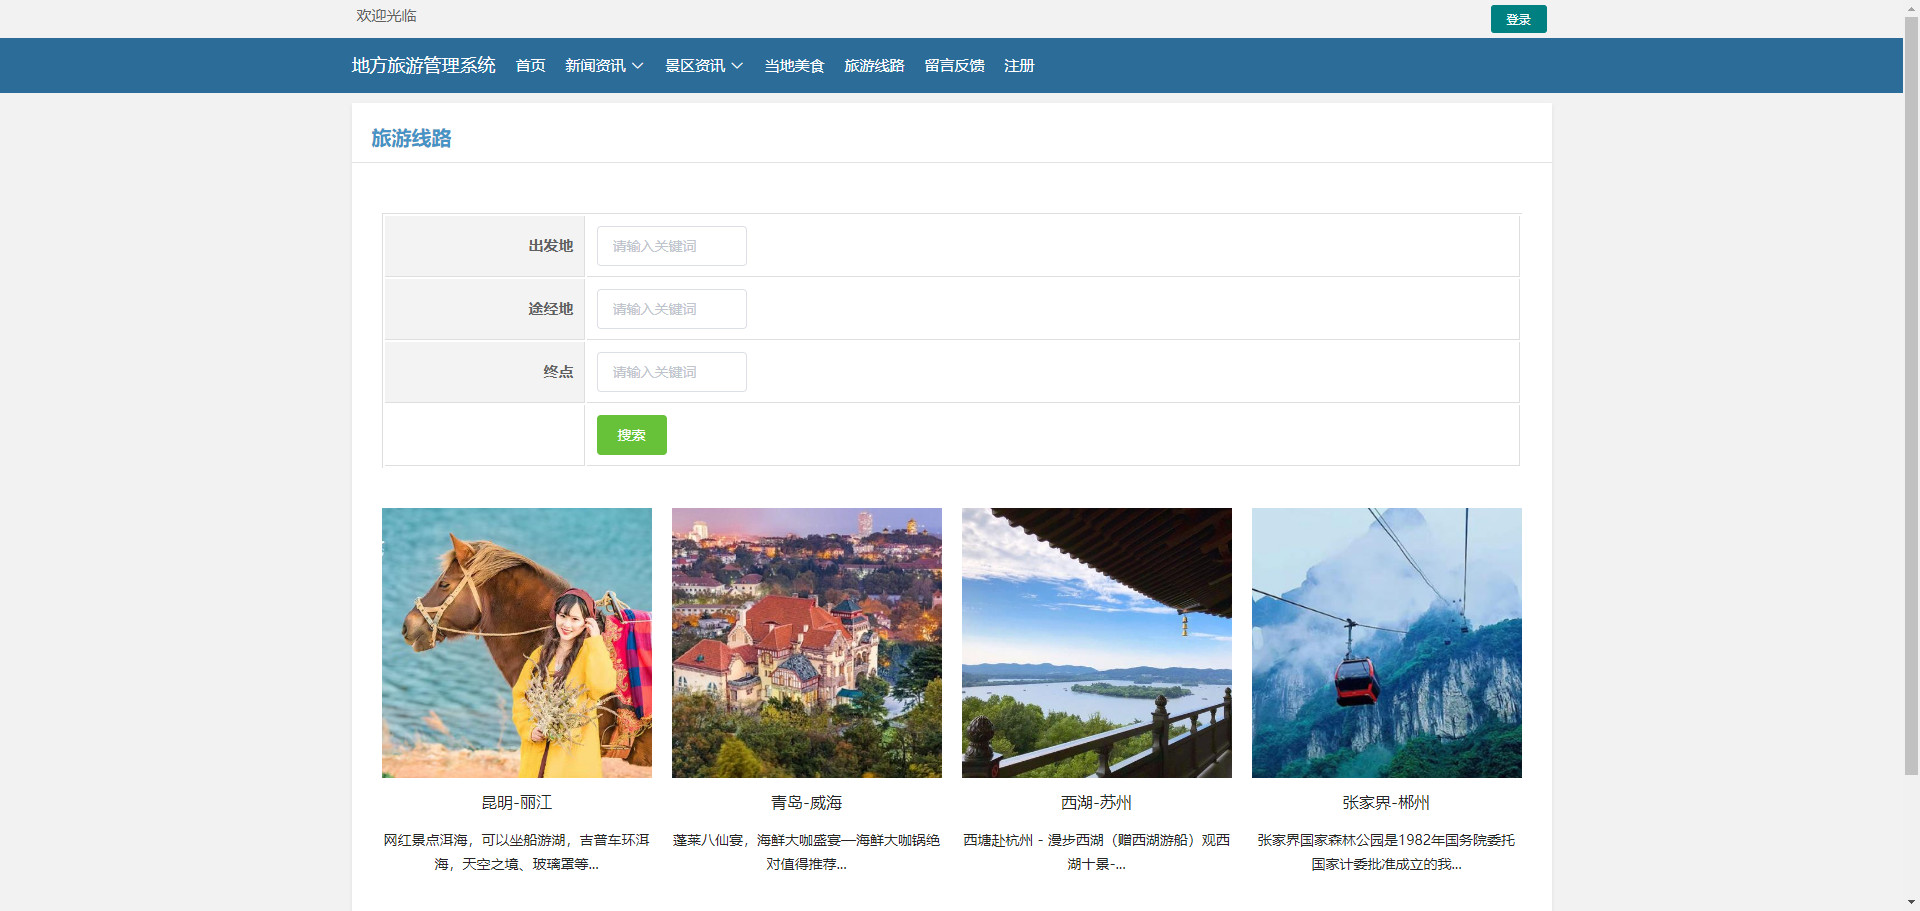Focus the 终点 keyword input
The image size is (1920, 911).
(x=672, y=372)
